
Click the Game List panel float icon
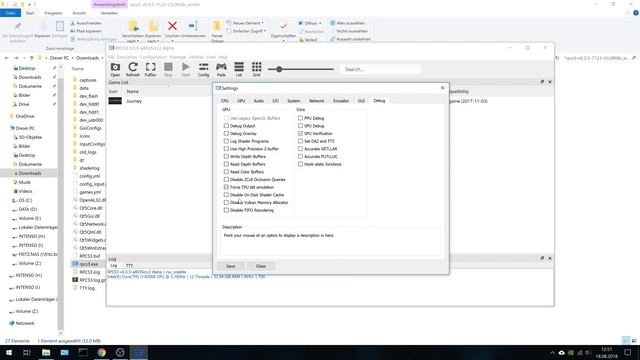click(x=542, y=82)
